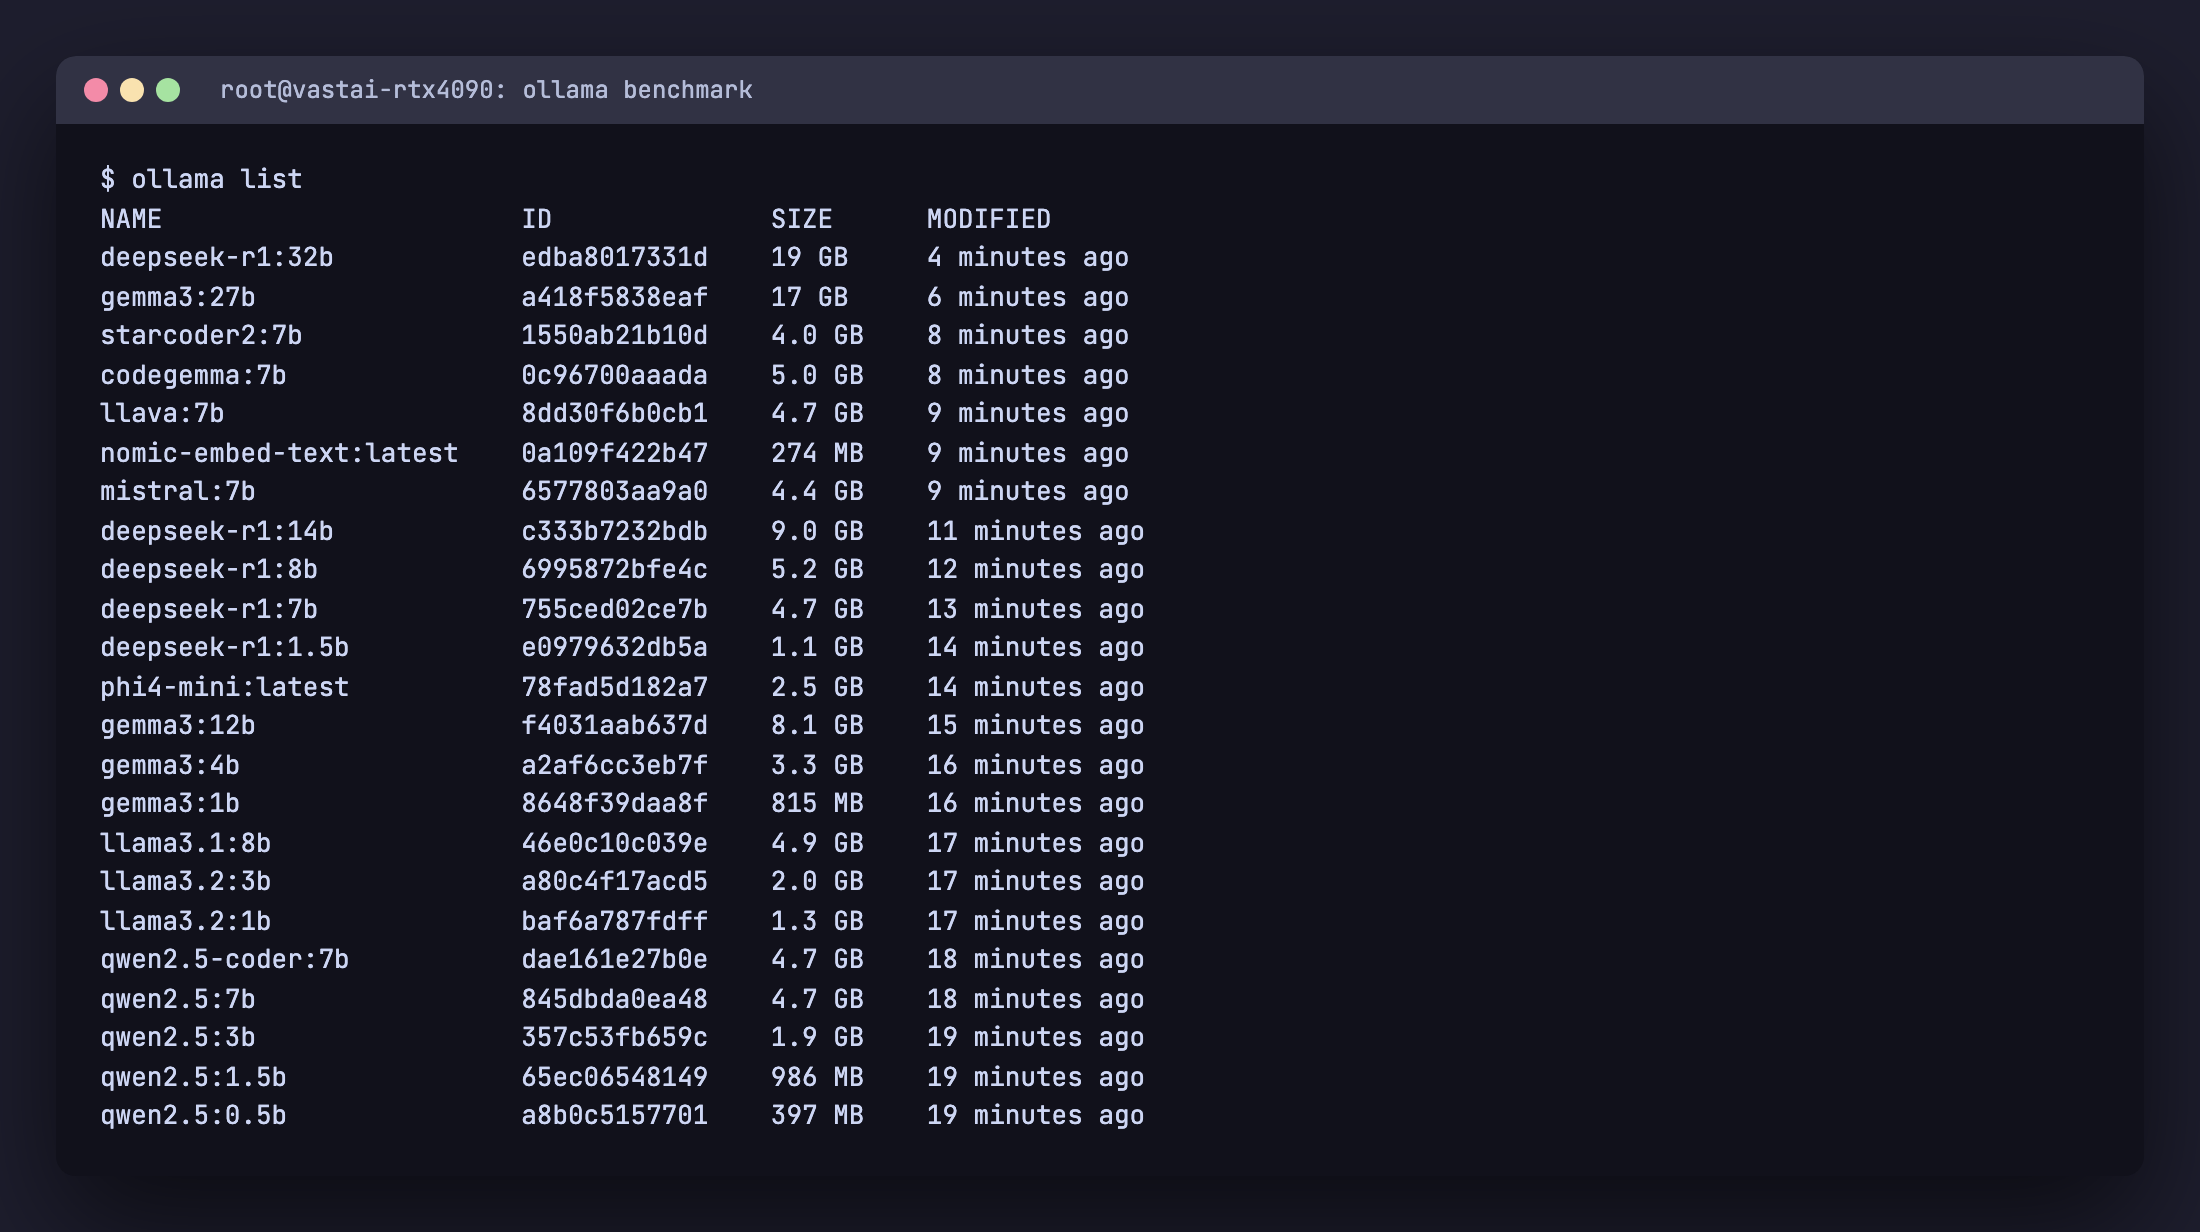This screenshot has width=2200, height=1232.
Task: Click the '1.1 GB' size value
Action: tap(818, 647)
